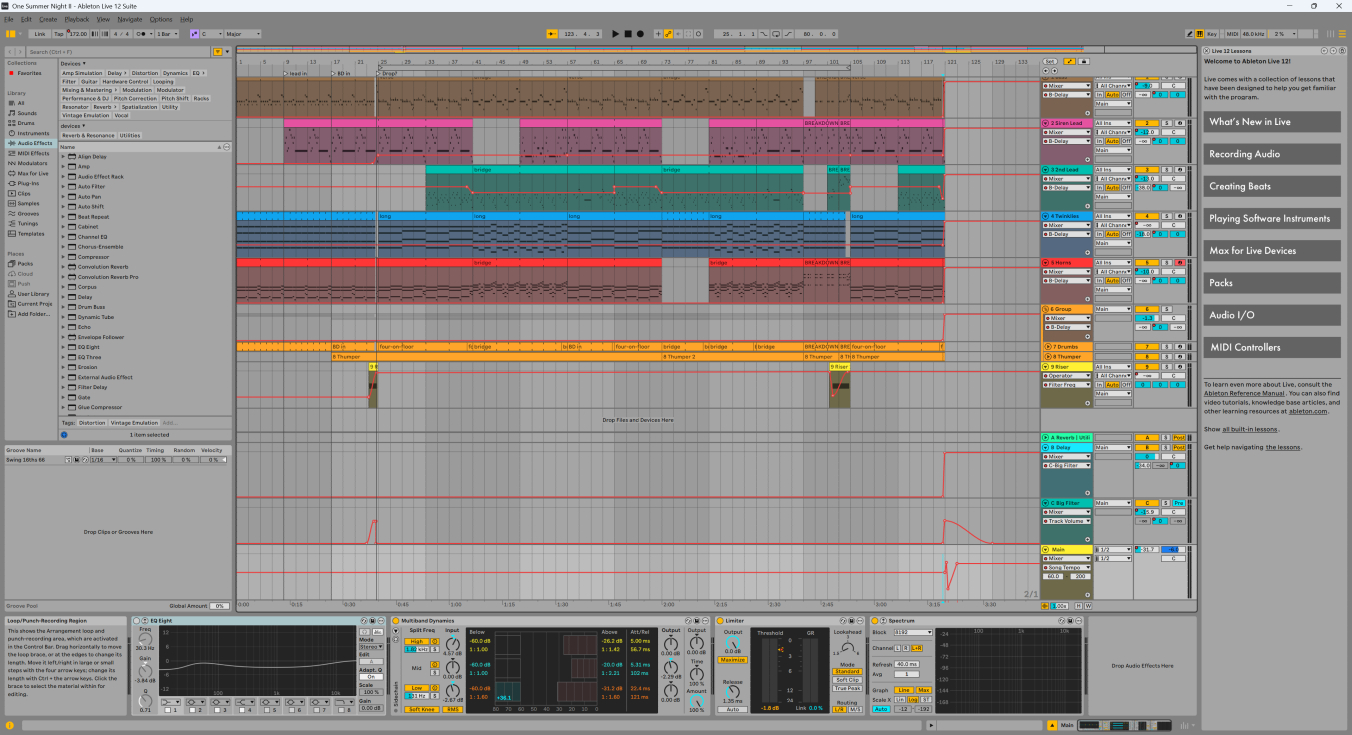The height and width of the screenshot is (735, 1352).
Task: Open the Edit menu
Action: click(26, 19)
